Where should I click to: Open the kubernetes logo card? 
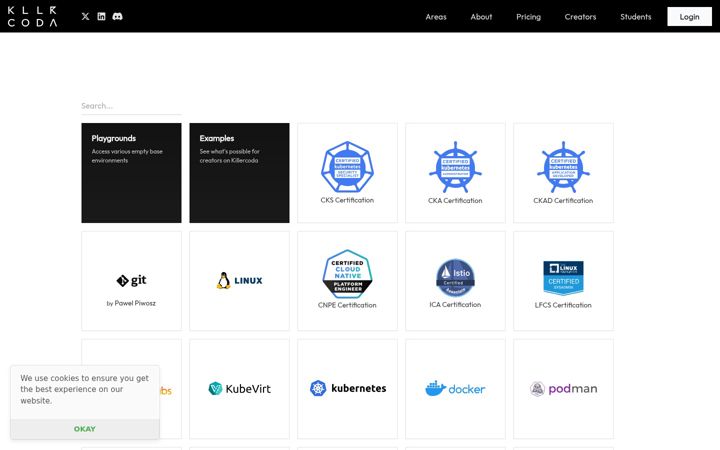(347, 388)
